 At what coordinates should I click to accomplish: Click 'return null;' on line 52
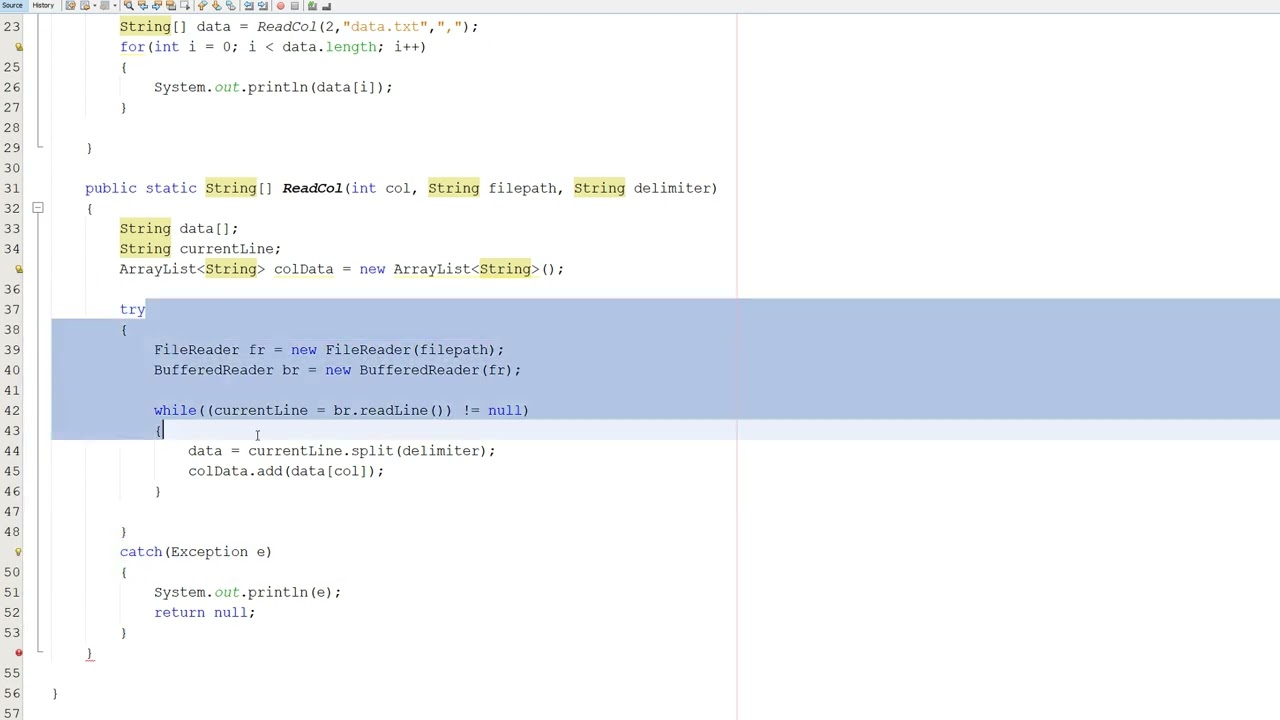[x=204, y=612]
